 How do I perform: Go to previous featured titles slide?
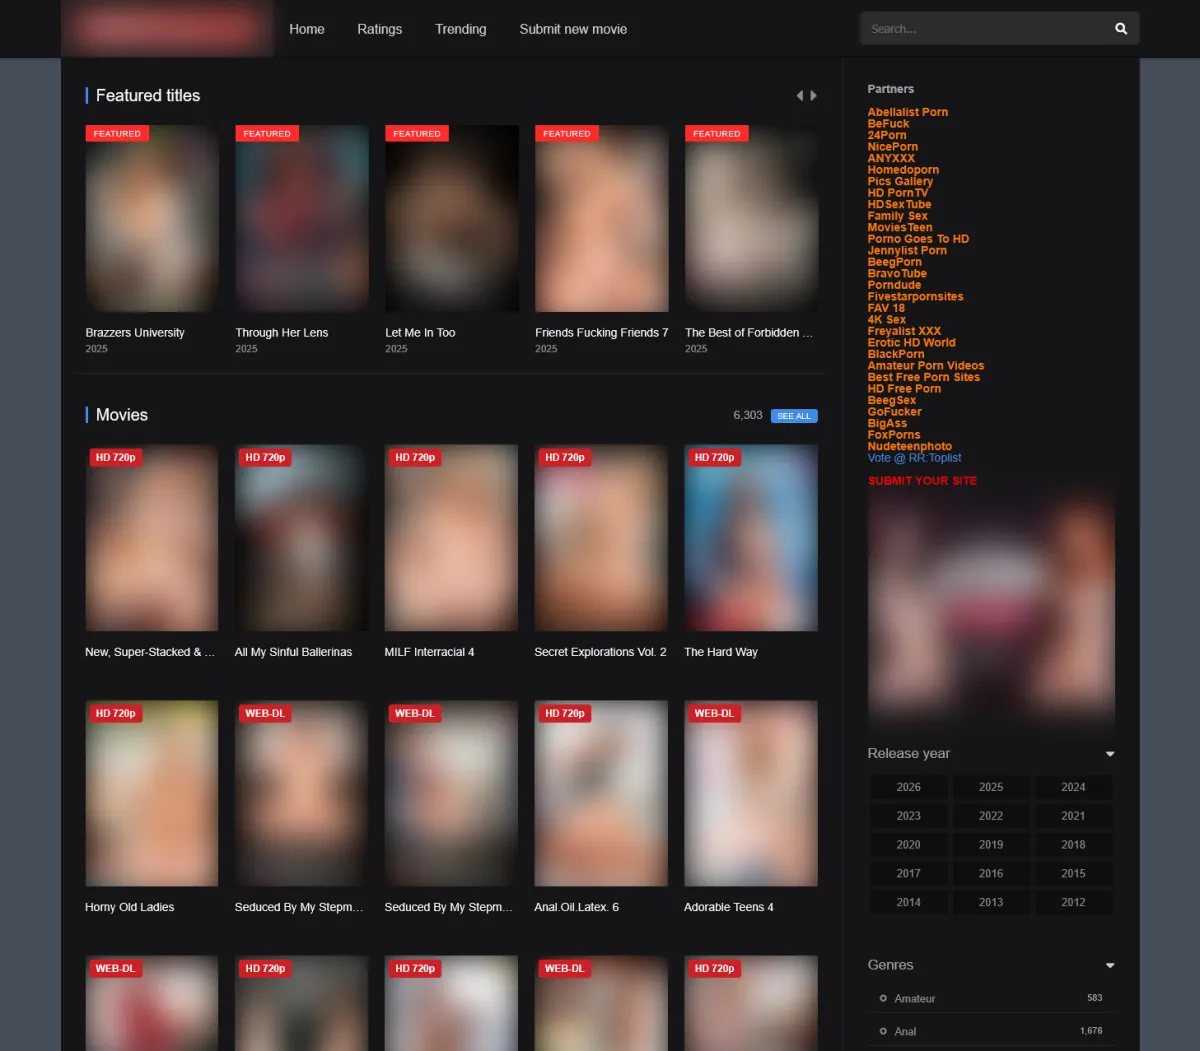coord(799,96)
